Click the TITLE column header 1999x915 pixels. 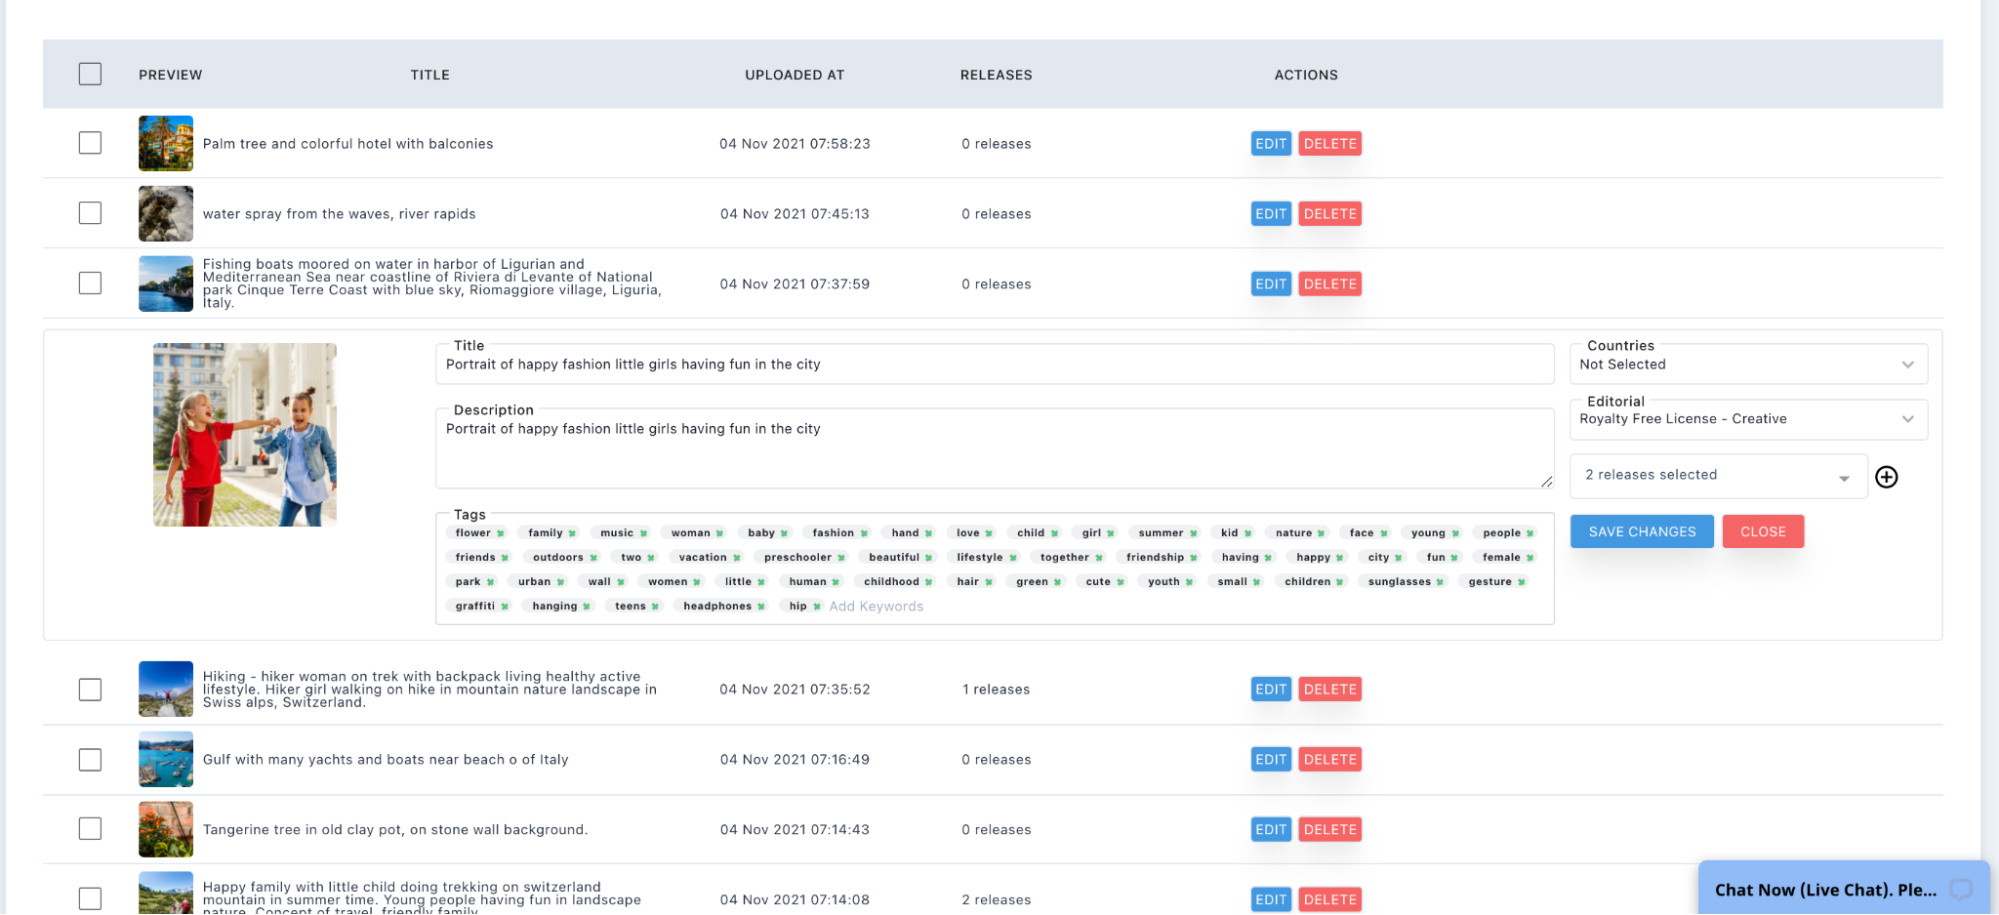click(x=429, y=75)
